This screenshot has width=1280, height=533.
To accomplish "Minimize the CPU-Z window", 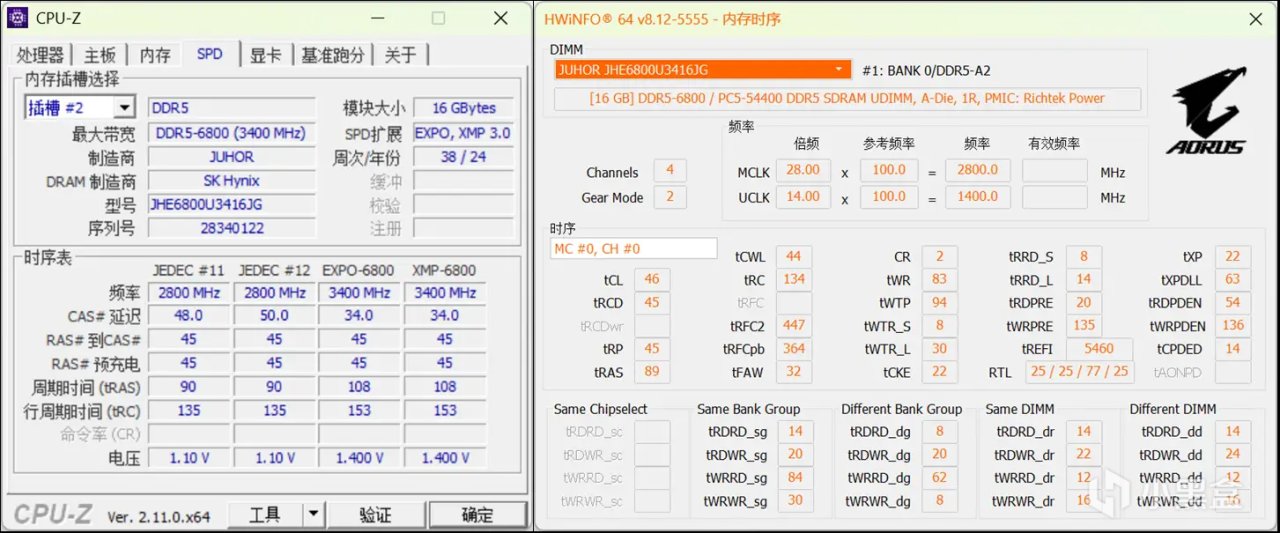I will [x=377, y=19].
